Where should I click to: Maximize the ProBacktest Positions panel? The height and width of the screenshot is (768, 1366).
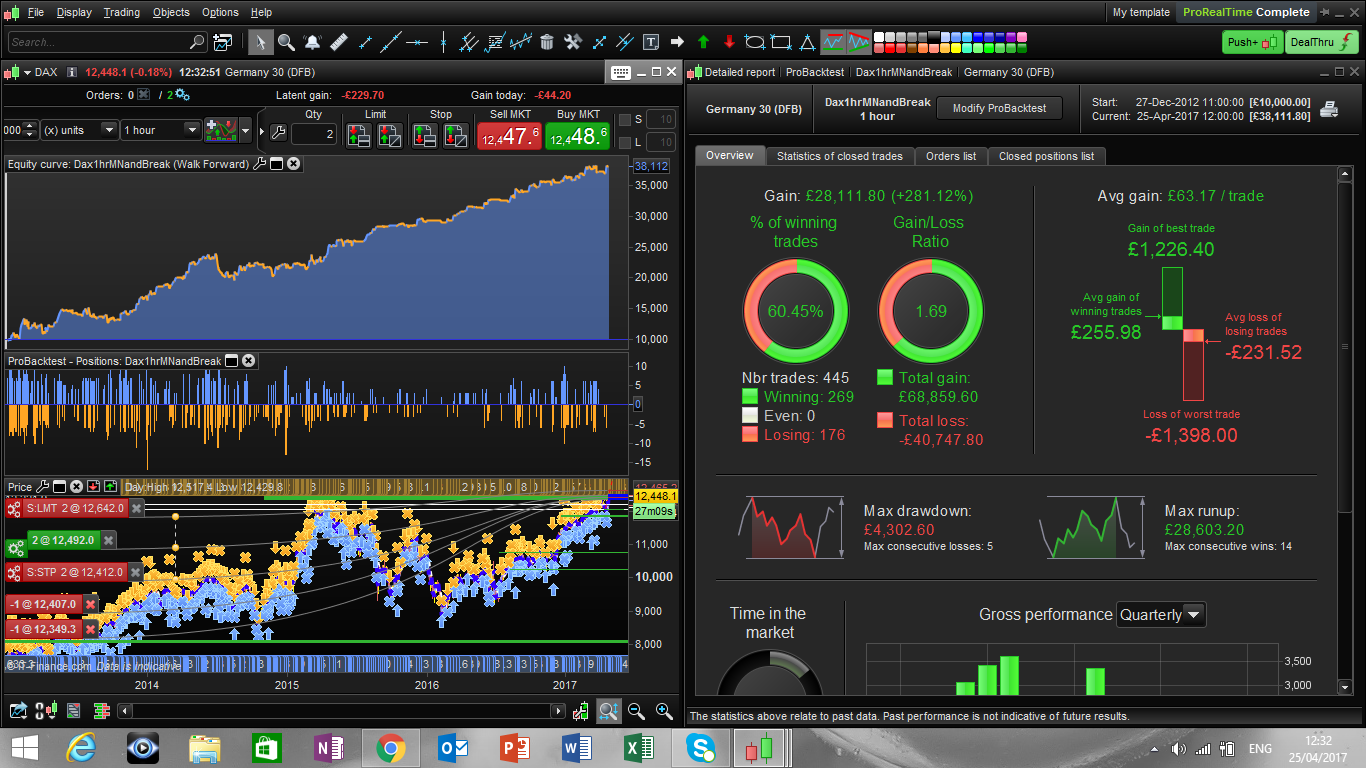click(231, 361)
